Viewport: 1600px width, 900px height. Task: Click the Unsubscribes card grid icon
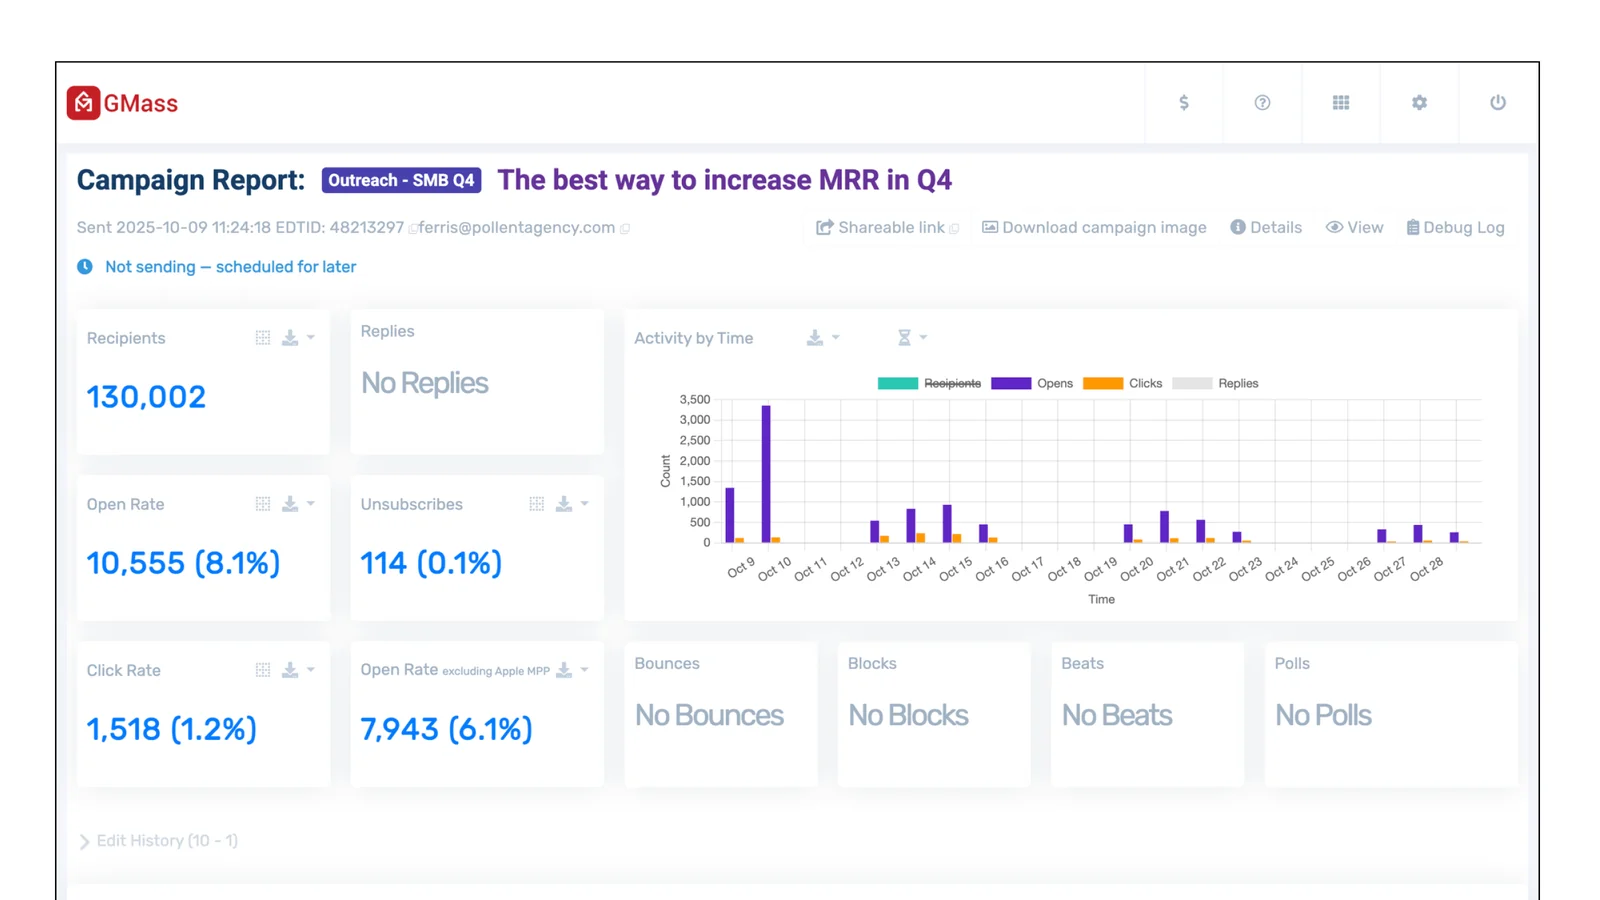[x=537, y=504]
